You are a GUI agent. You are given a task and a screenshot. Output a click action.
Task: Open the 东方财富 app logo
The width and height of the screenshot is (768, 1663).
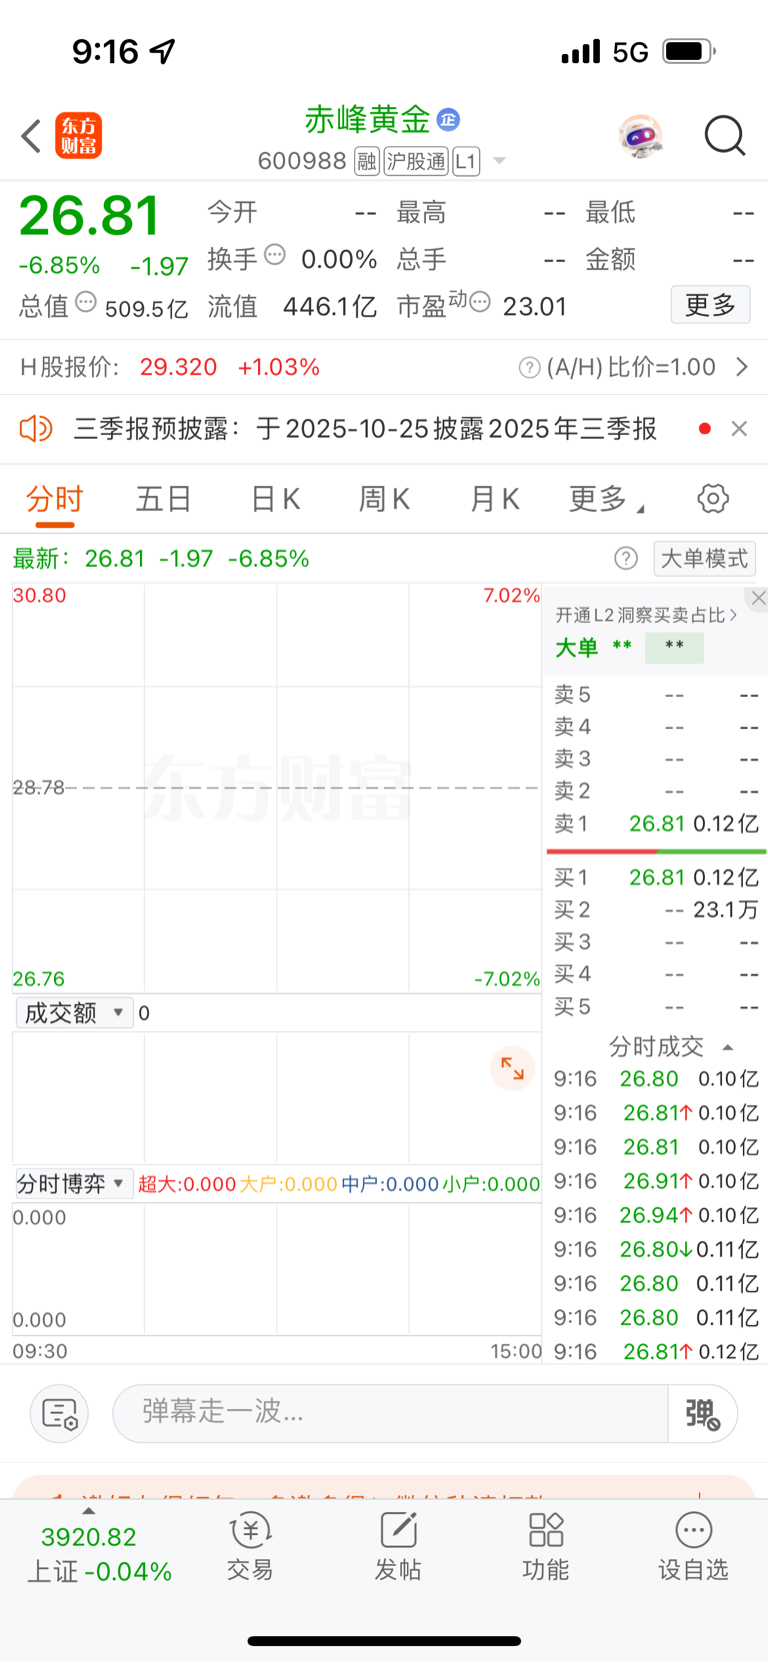[78, 136]
